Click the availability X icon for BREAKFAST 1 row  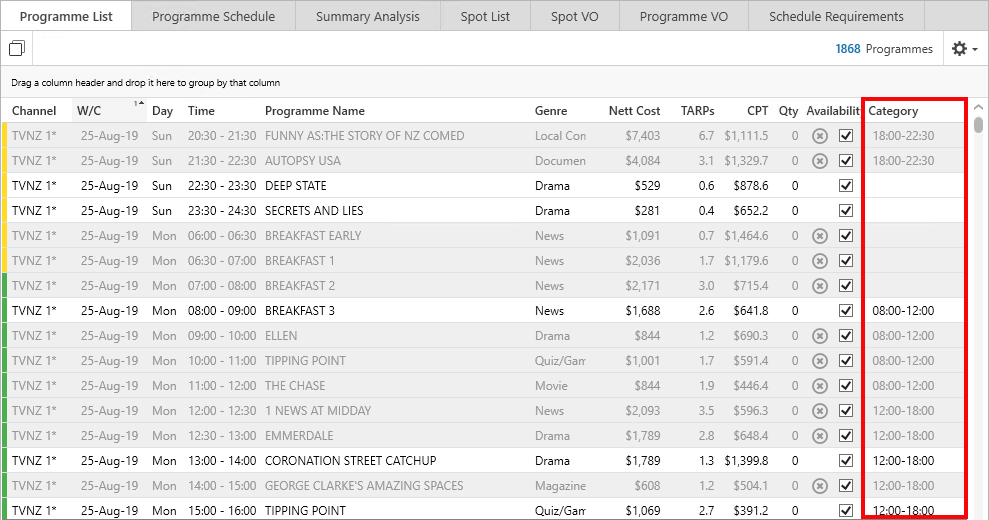coord(819,261)
